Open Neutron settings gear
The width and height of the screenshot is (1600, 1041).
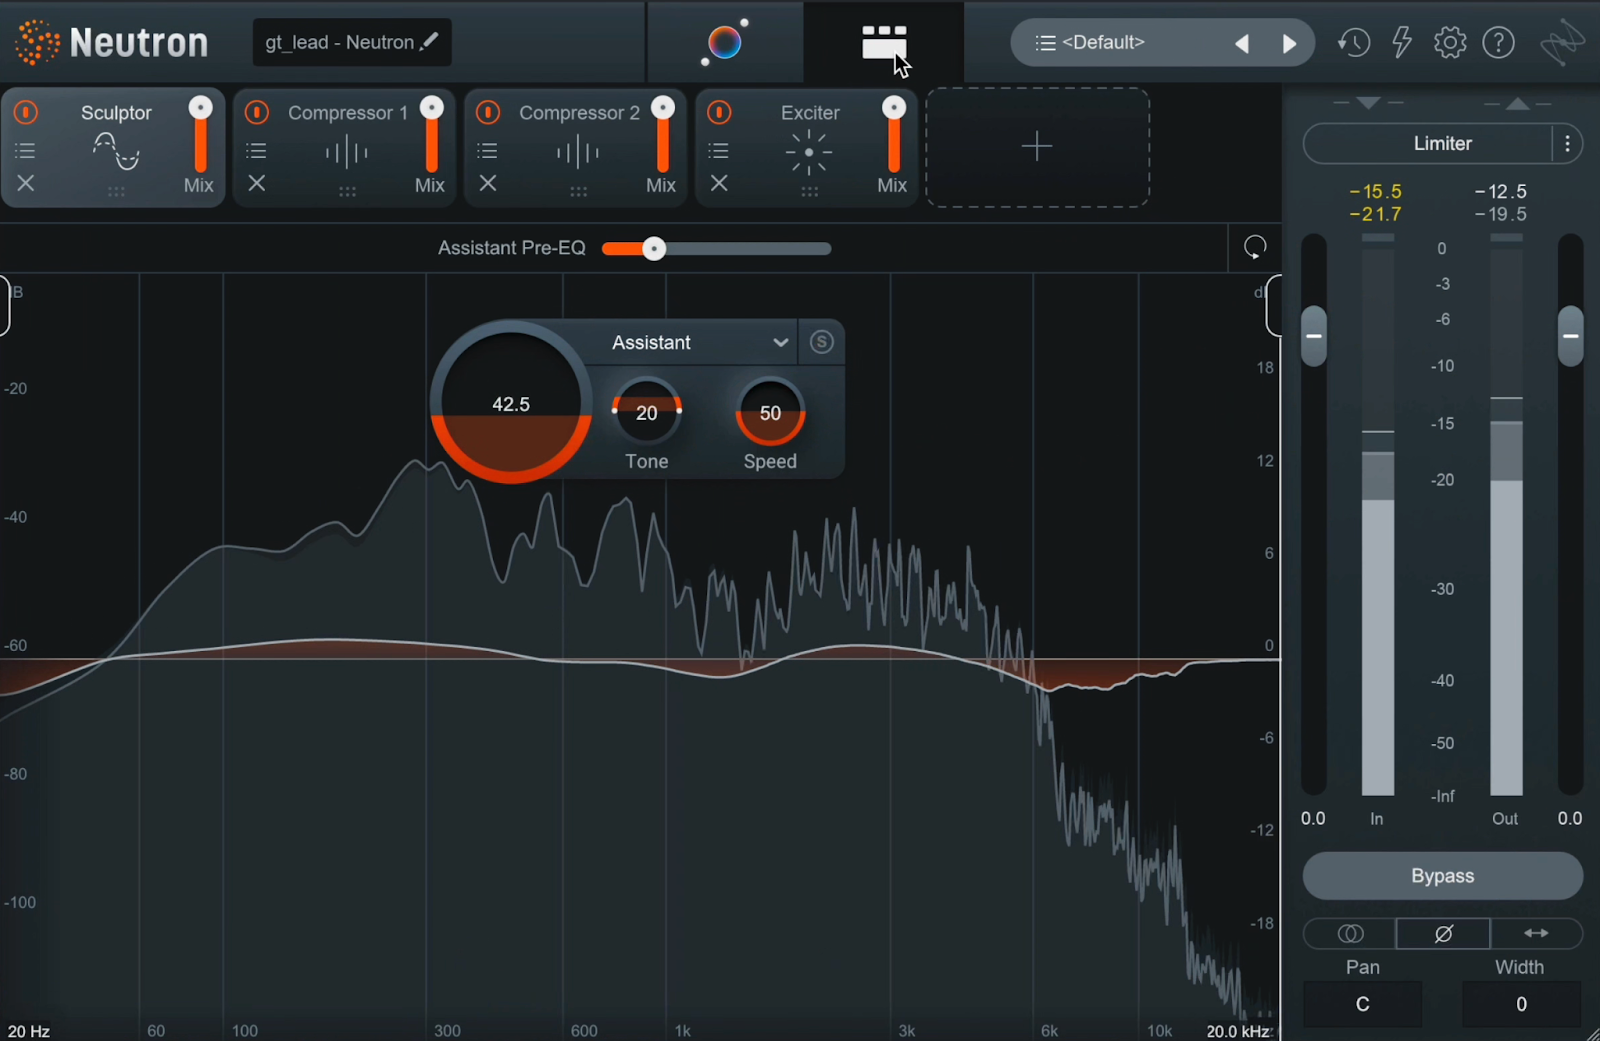[x=1450, y=42]
